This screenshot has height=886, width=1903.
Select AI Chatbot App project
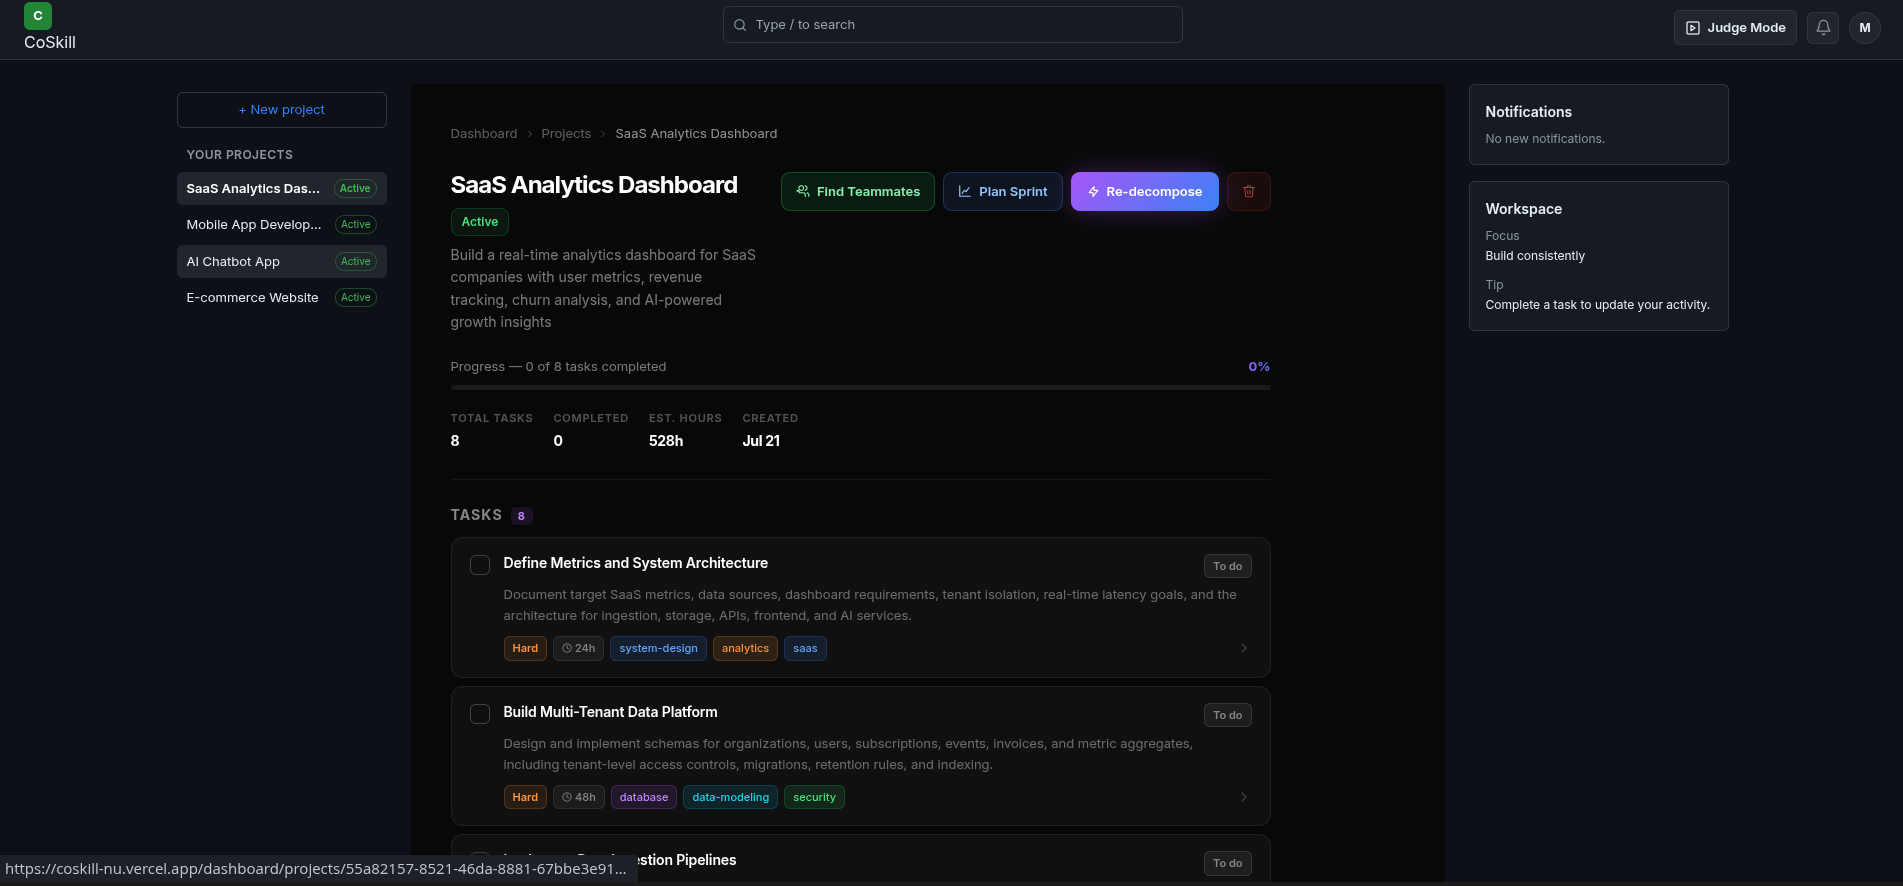pos(282,261)
